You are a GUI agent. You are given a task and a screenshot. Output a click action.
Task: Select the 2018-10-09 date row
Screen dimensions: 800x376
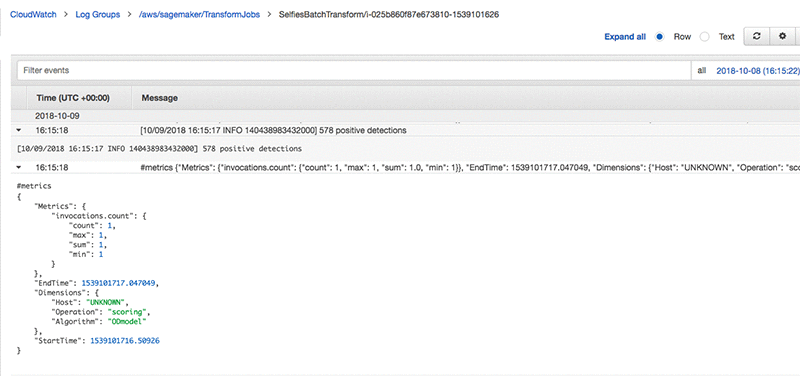pos(57,116)
